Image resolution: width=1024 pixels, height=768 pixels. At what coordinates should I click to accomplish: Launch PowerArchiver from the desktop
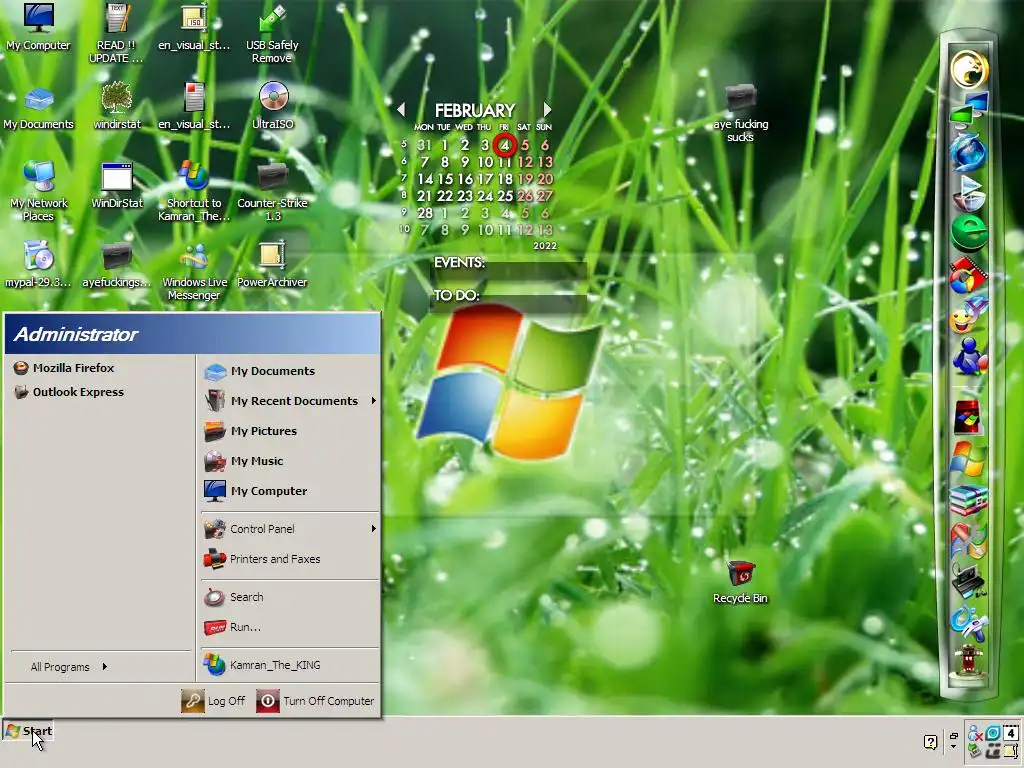click(272, 265)
